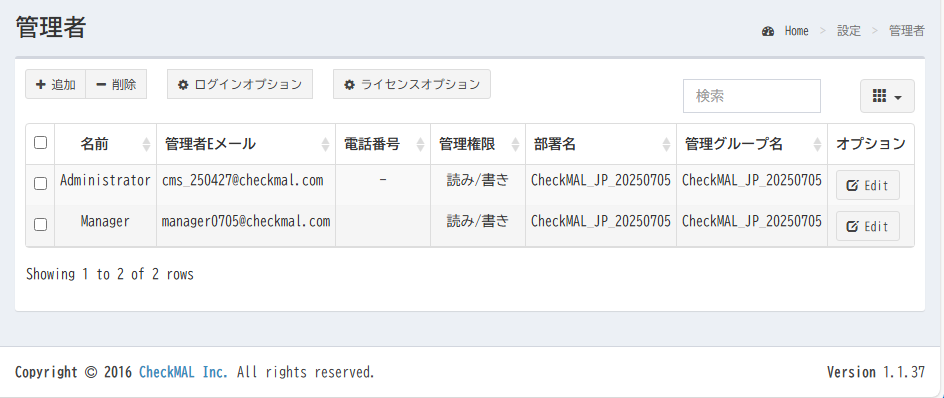Check the Administrator row checkbox
This screenshot has width=944, height=398.
[40, 184]
